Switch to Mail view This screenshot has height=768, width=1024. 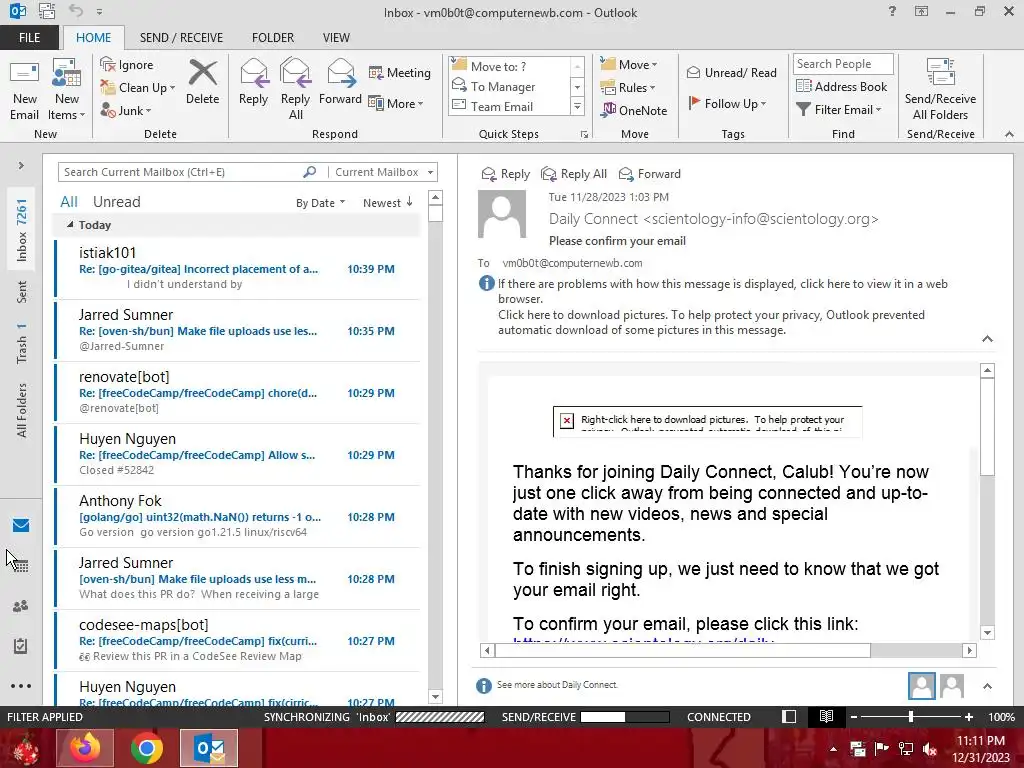[21, 525]
